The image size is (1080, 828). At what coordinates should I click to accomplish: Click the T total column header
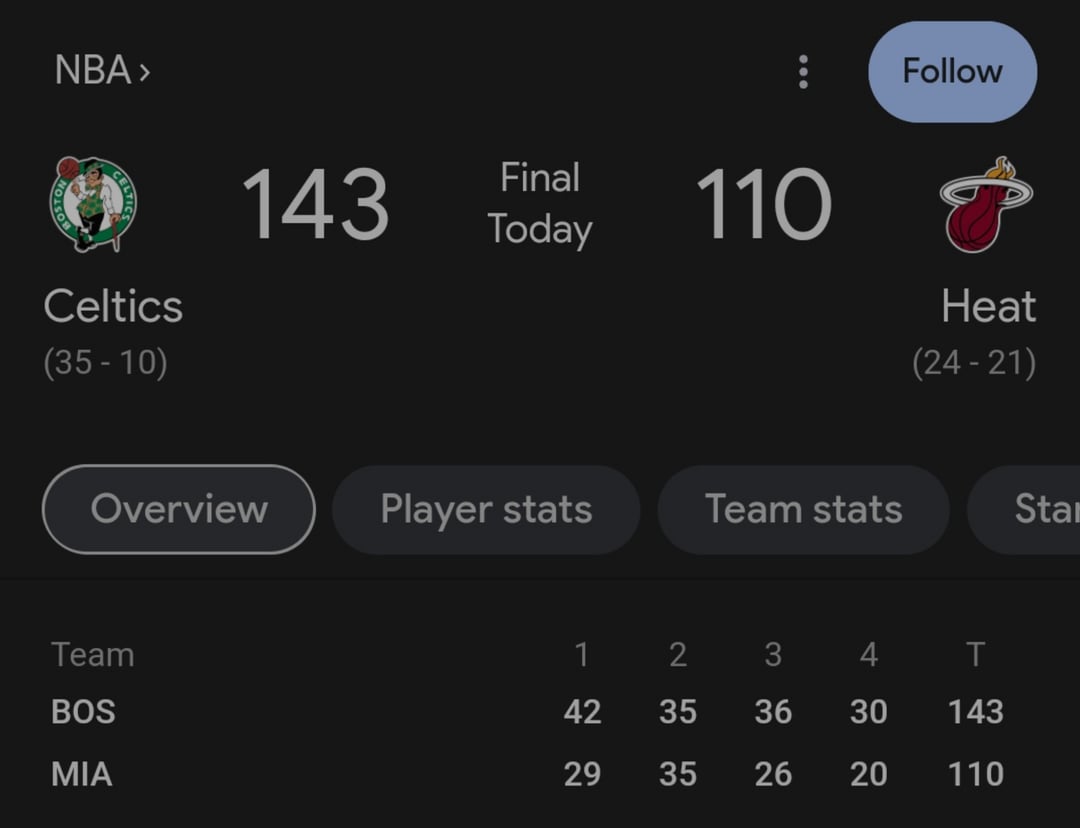975,655
